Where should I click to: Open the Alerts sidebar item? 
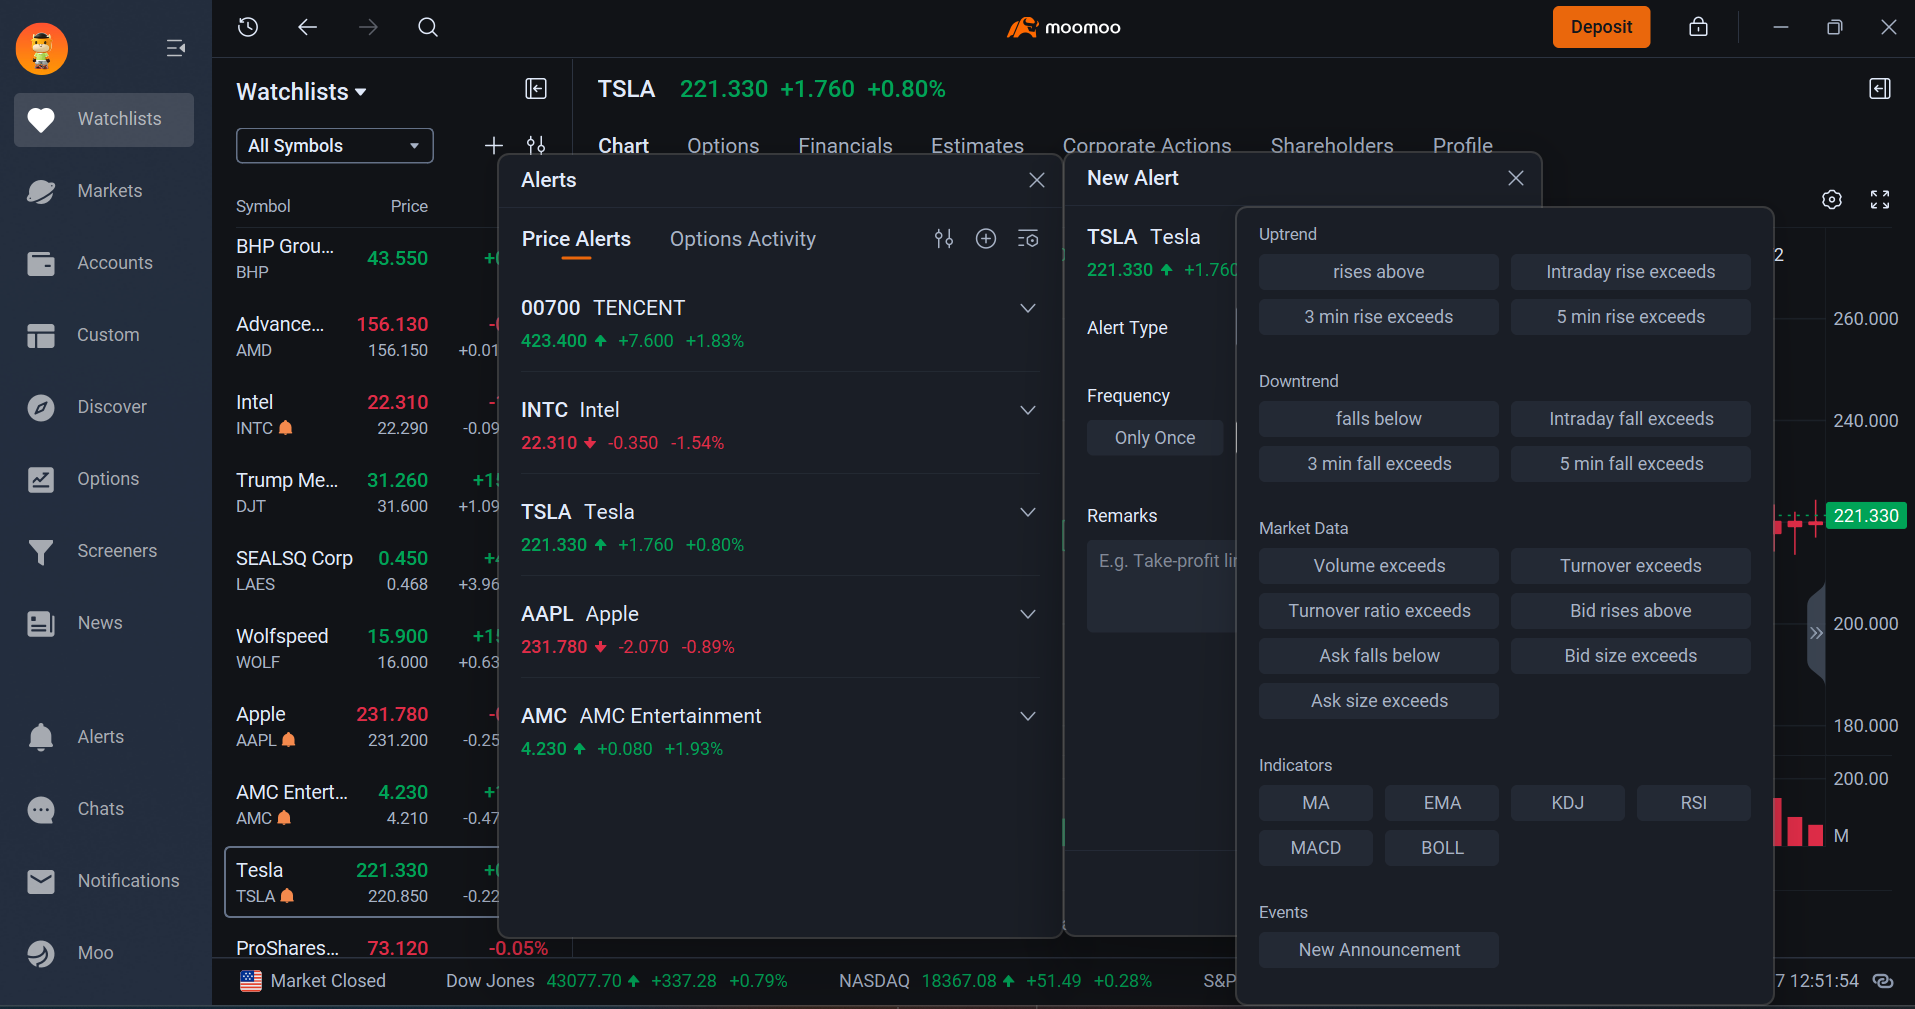click(x=104, y=737)
